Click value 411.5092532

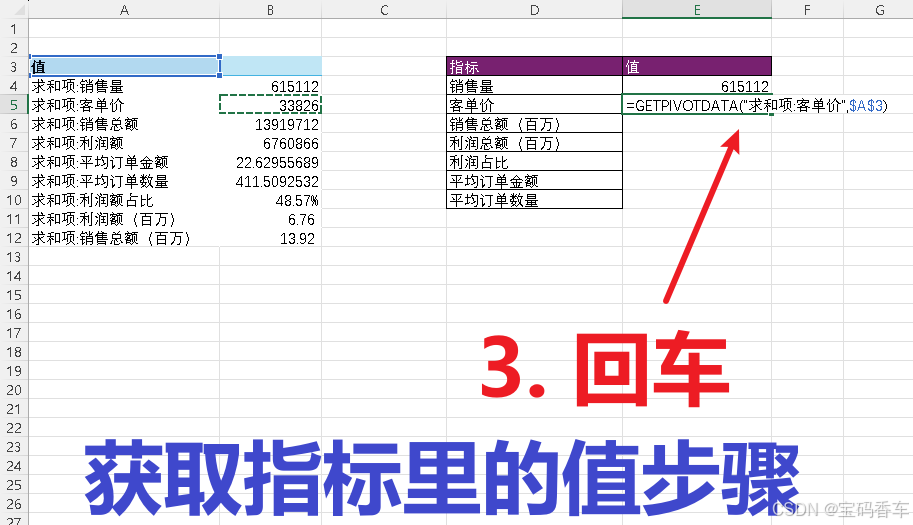click(x=271, y=181)
